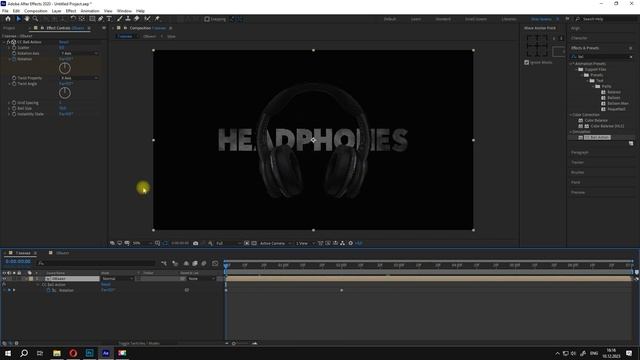Open the Rotation Axis dropdown
The width and height of the screenshot is (640, 360).
(x=79, y=53)
